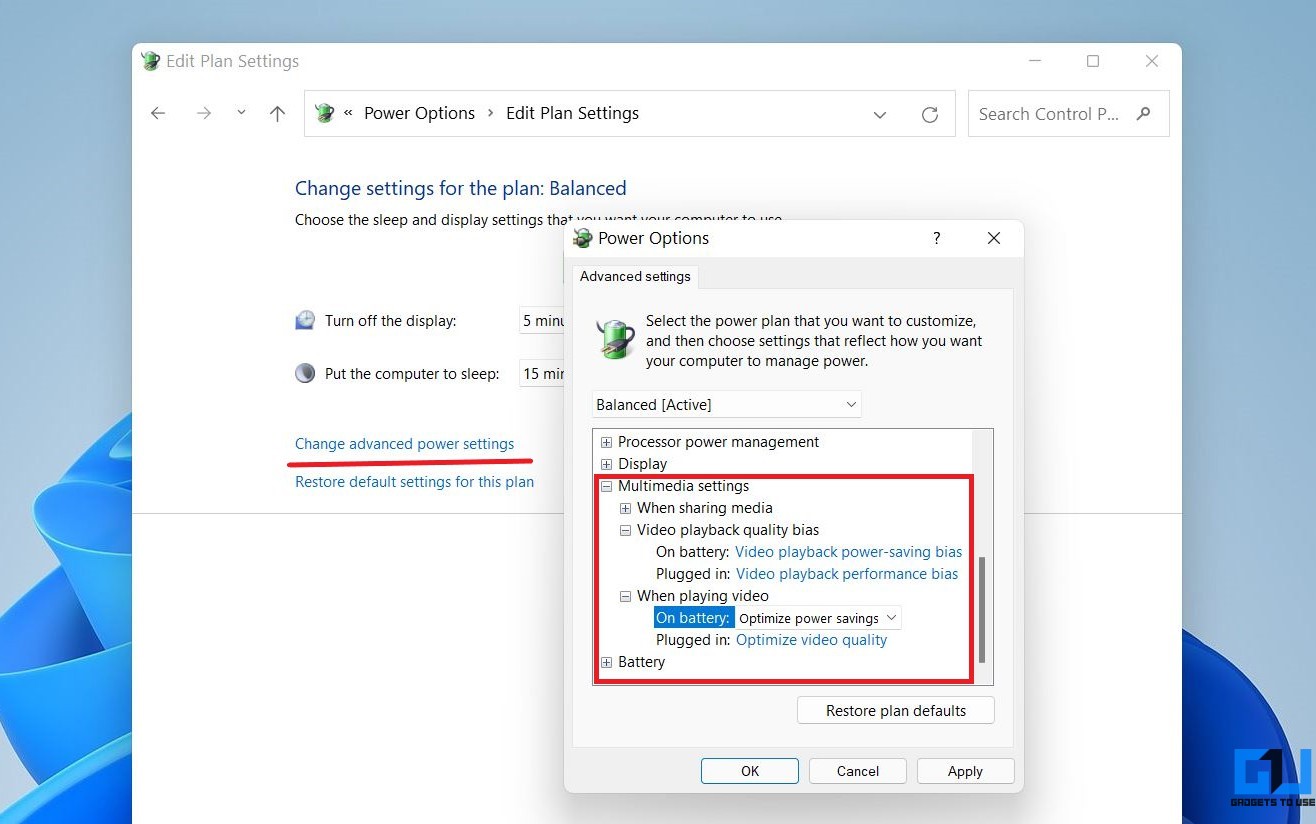
Task: Go back in Edit Plan Settings window
Action: point(158,114)
